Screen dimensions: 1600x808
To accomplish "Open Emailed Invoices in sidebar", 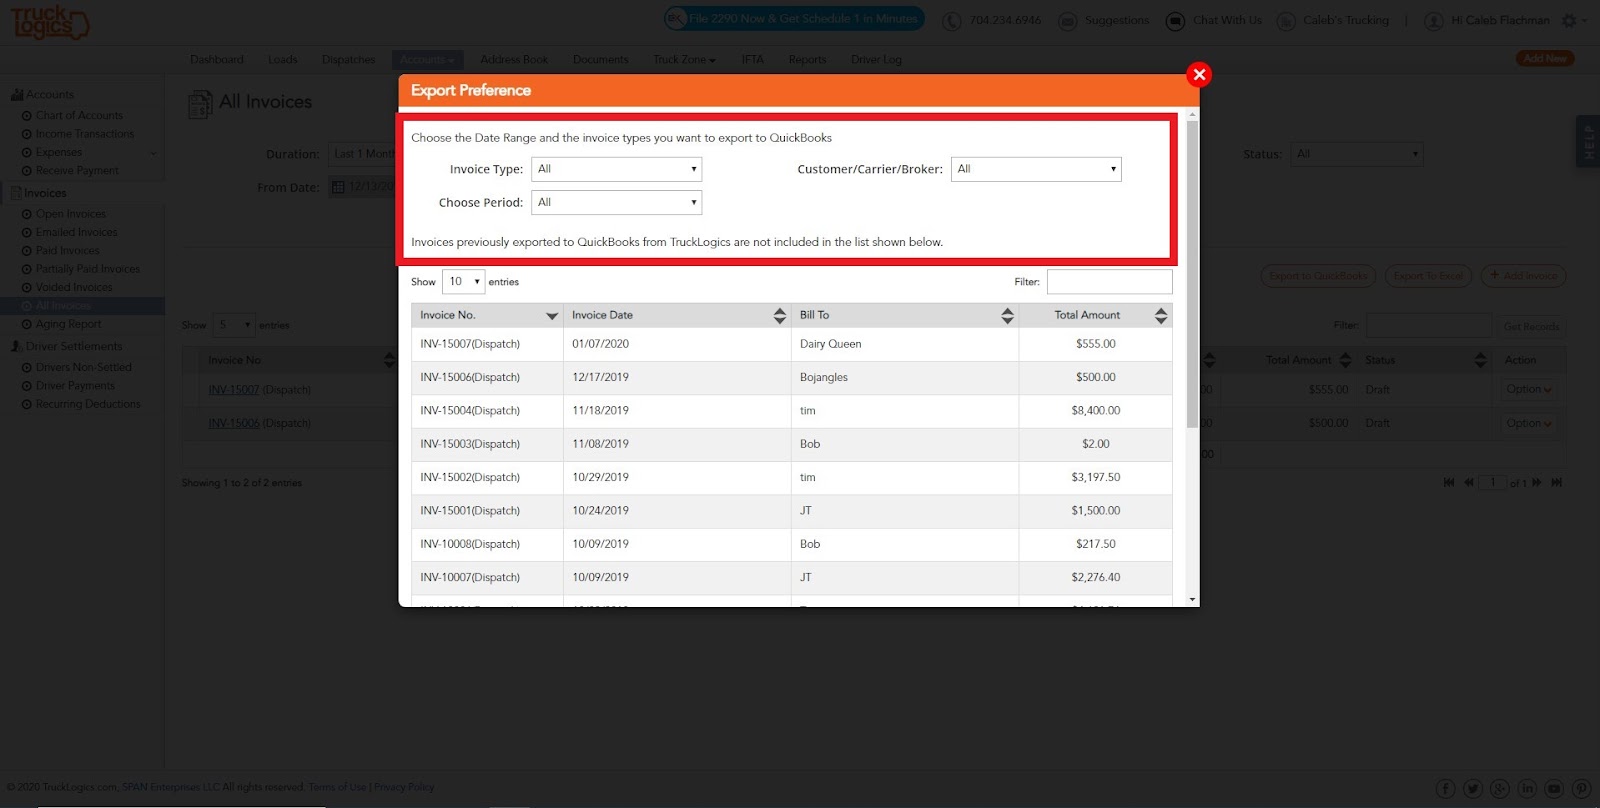I will pyautogui.click(x=76, y=232).
